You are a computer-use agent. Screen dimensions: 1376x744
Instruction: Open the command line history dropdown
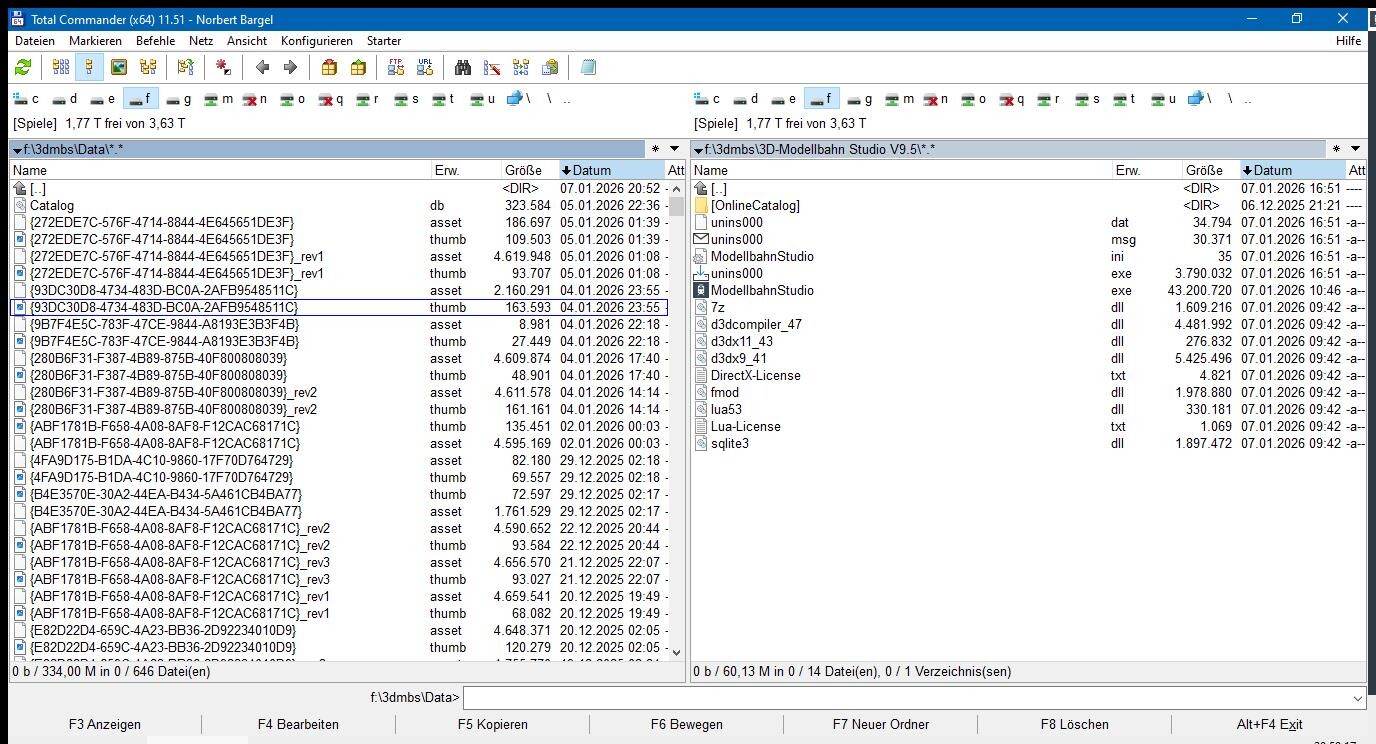pyautogui.click(x=1357, y=698)
